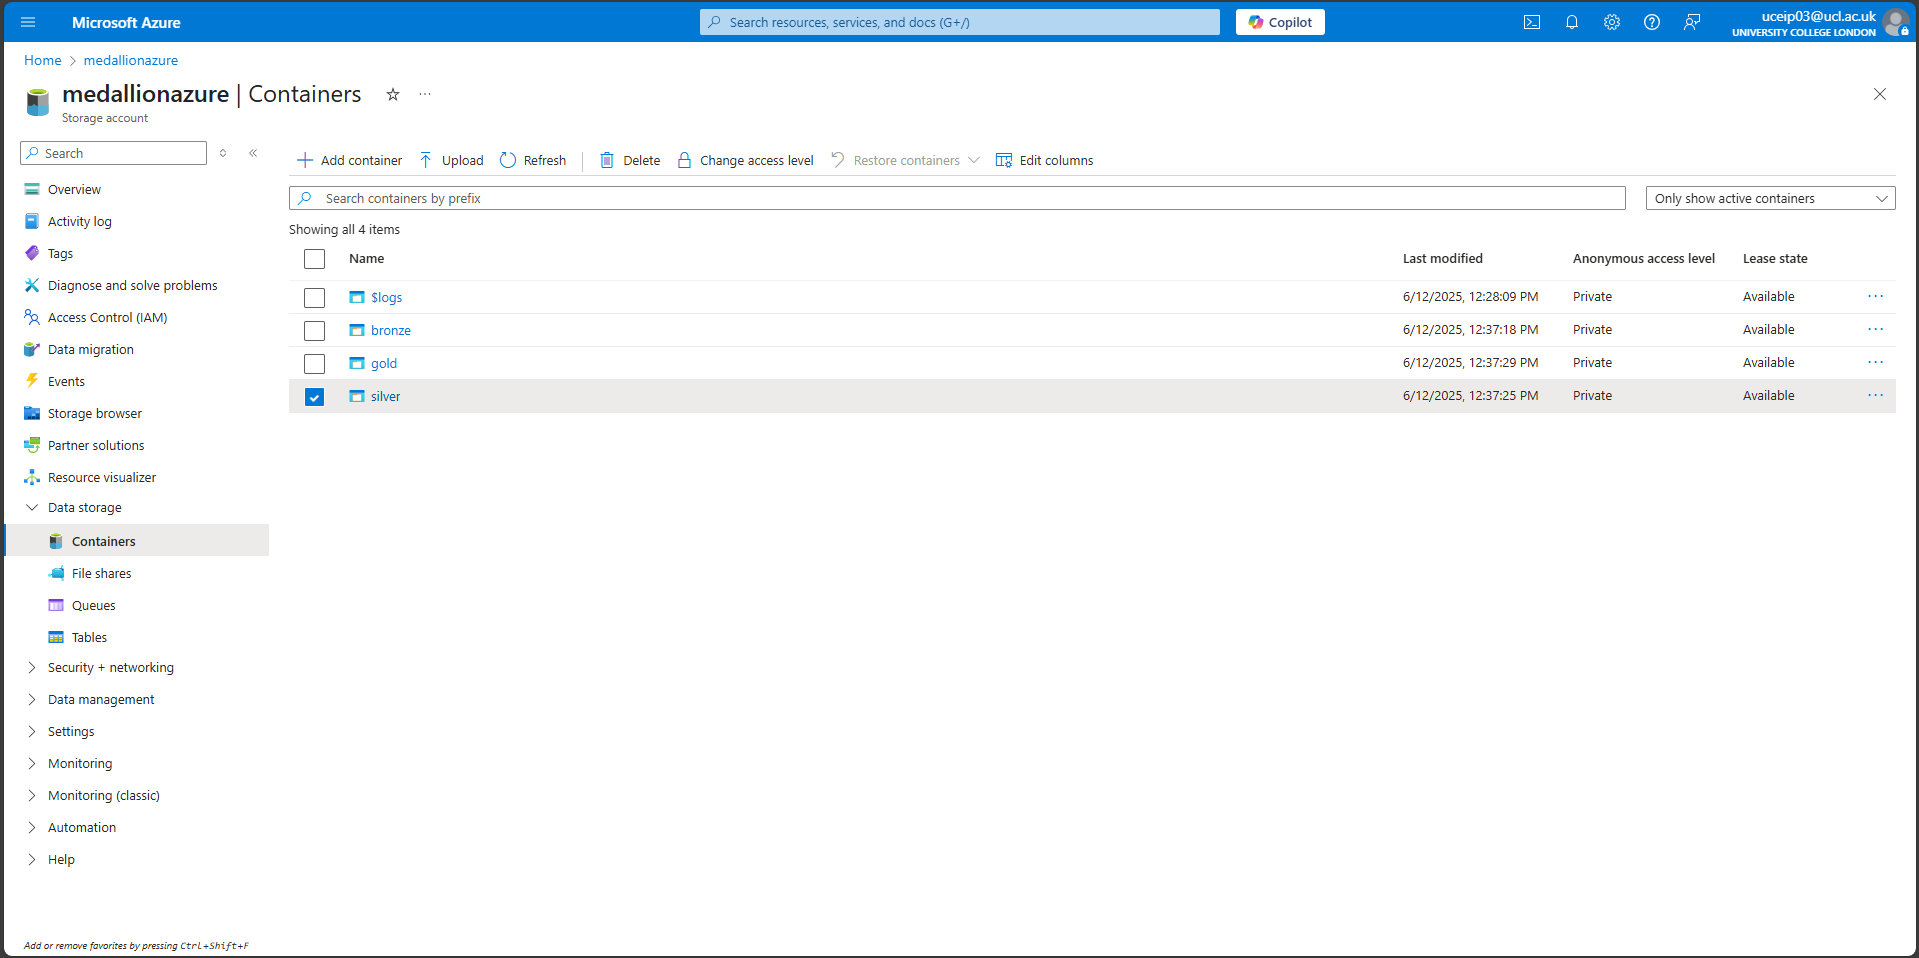1919x958 pixels.
Task: Open the Resource visualizer item
Action: (x=101, y=477)
